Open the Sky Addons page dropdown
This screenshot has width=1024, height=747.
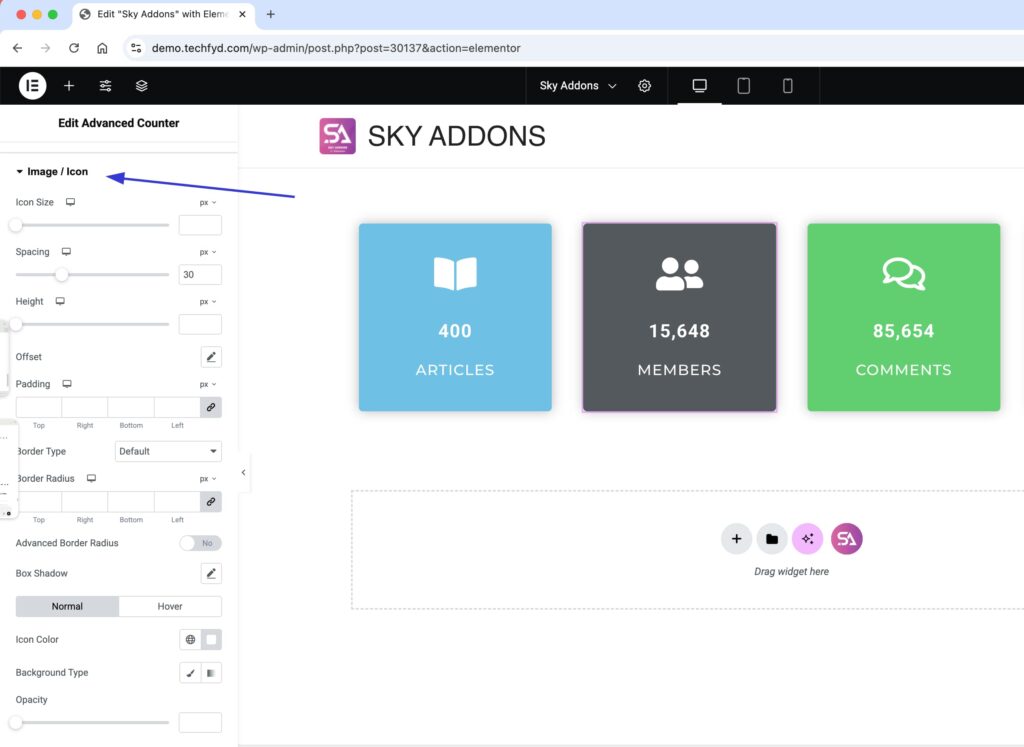(578, 86)
